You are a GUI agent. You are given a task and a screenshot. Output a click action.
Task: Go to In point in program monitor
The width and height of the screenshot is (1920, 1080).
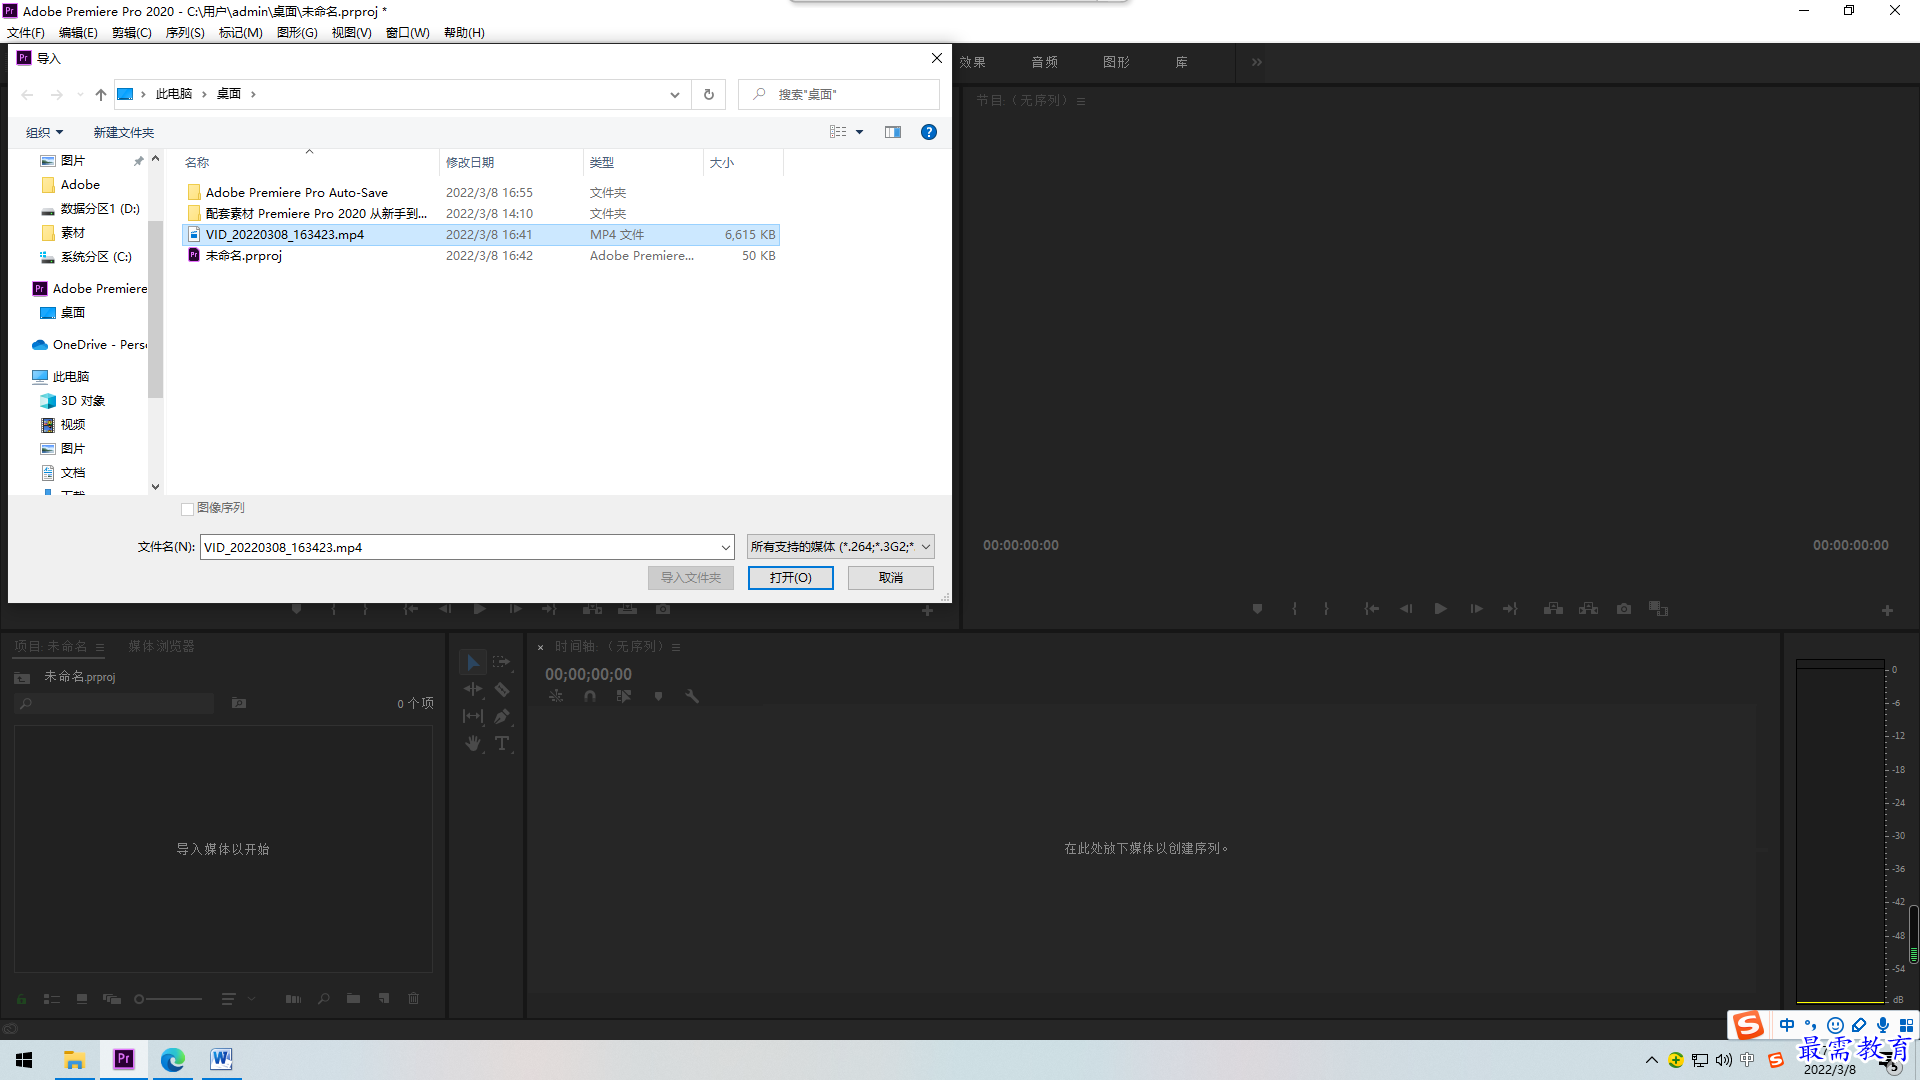click(x=1372, y=609)
